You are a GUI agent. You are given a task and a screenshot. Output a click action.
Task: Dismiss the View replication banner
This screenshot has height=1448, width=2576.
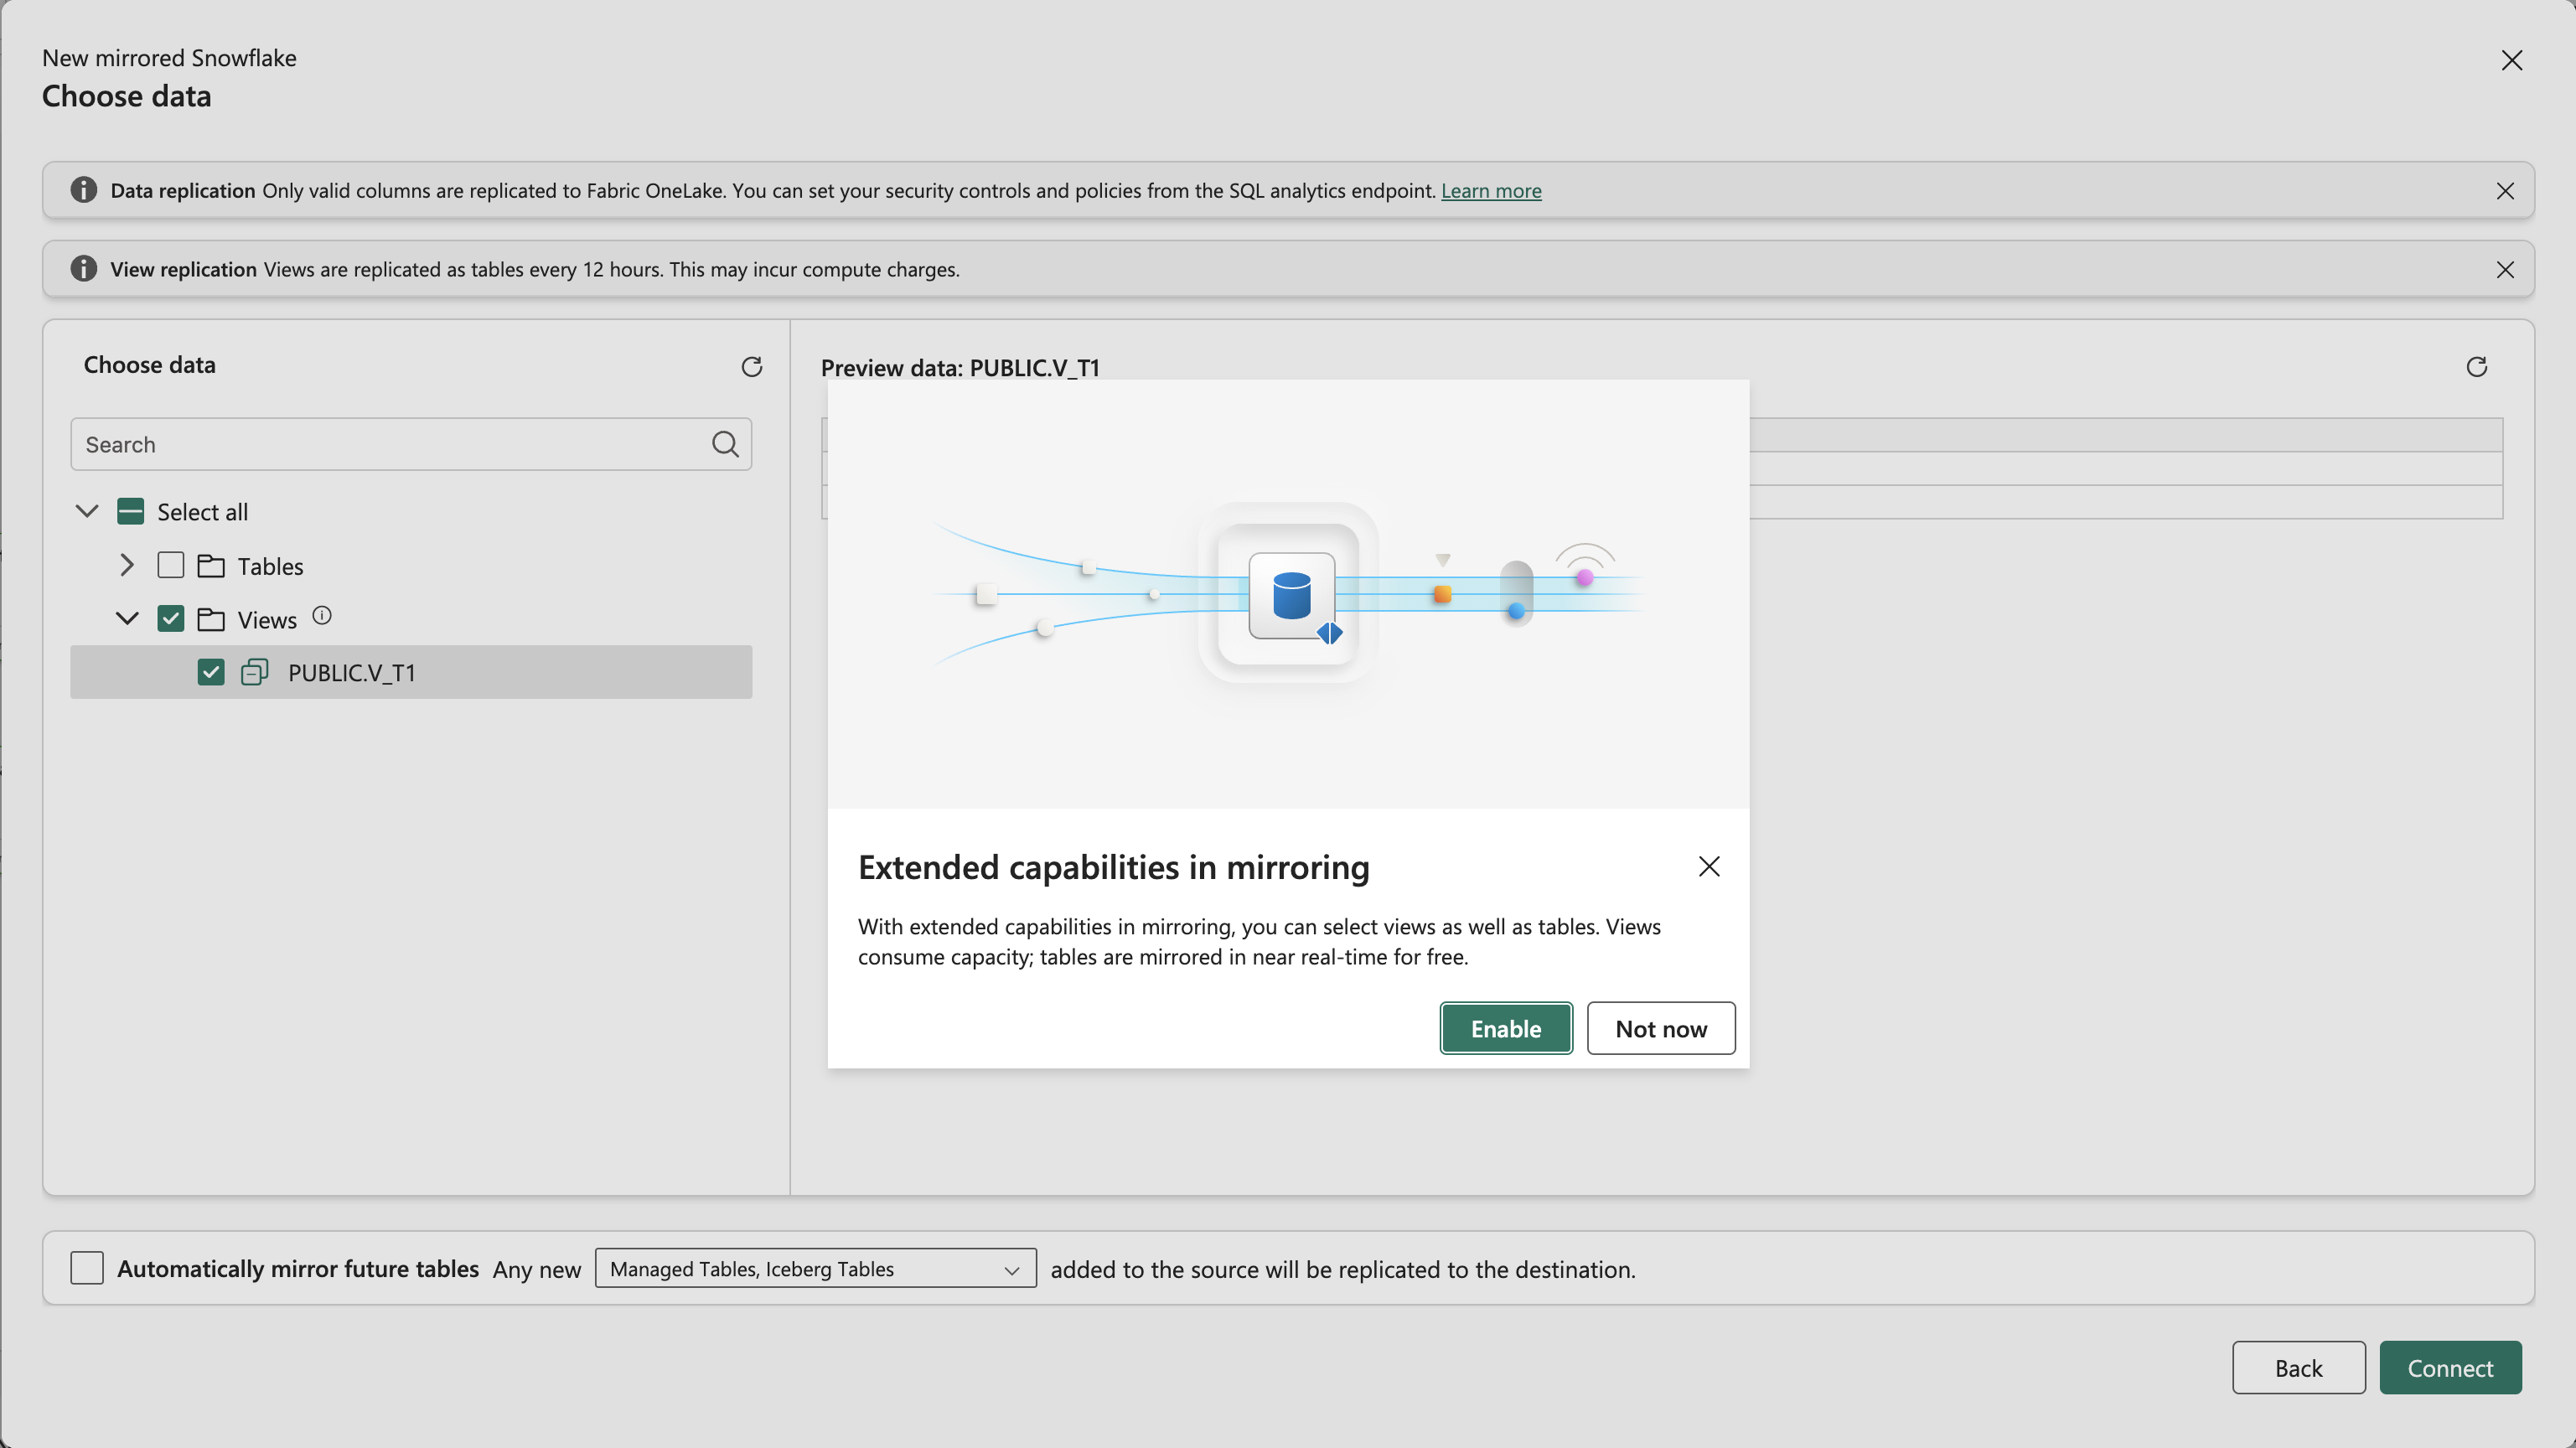click(2504, 270)
